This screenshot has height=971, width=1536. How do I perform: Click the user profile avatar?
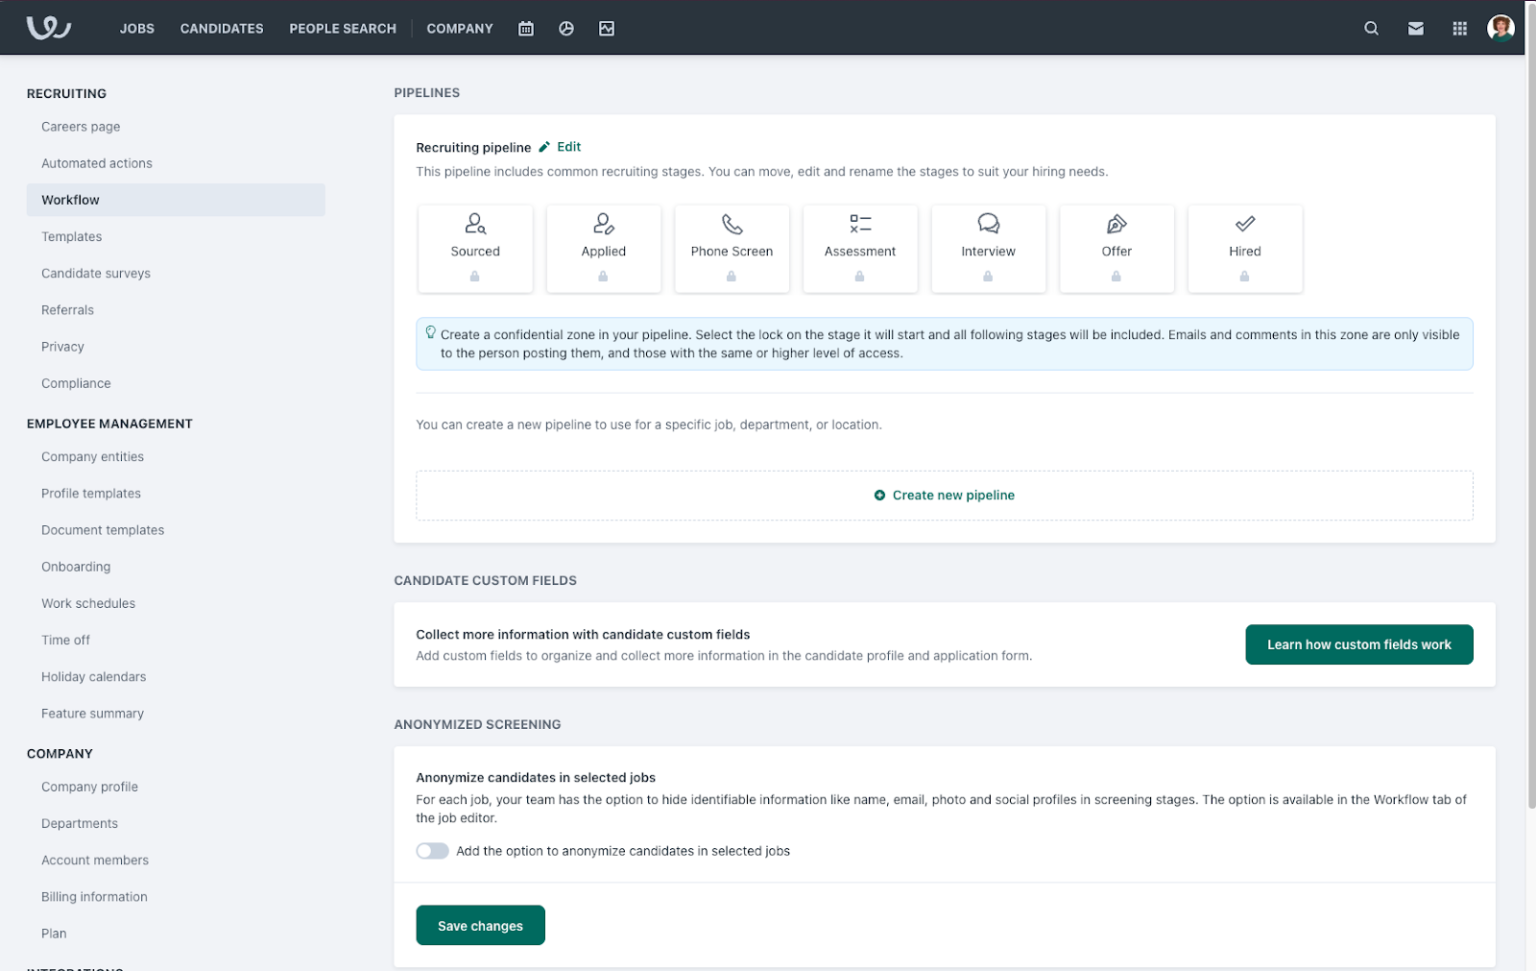coord(1500,28)
